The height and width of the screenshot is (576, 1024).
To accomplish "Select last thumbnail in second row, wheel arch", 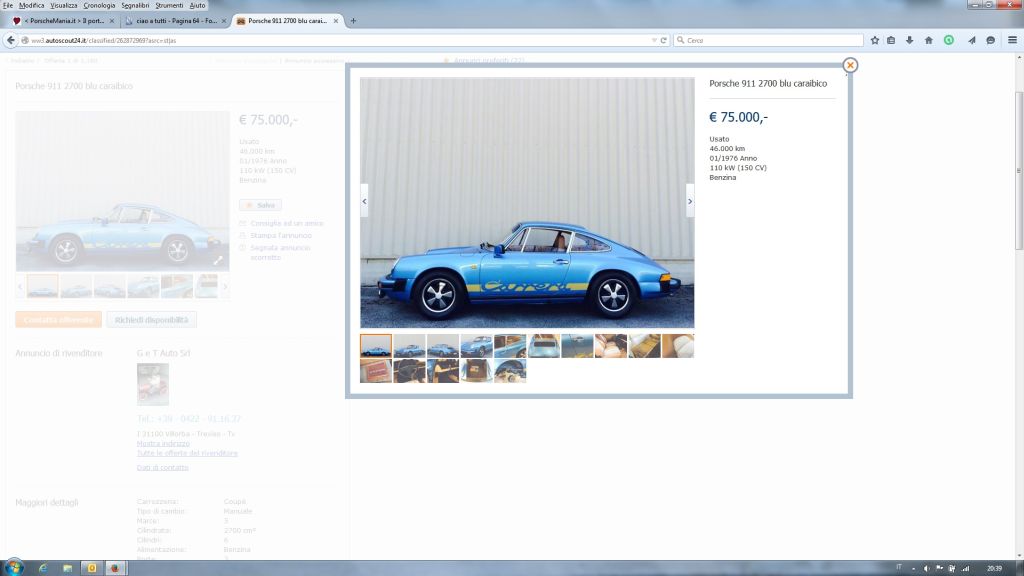I will [x=510, y=371].
